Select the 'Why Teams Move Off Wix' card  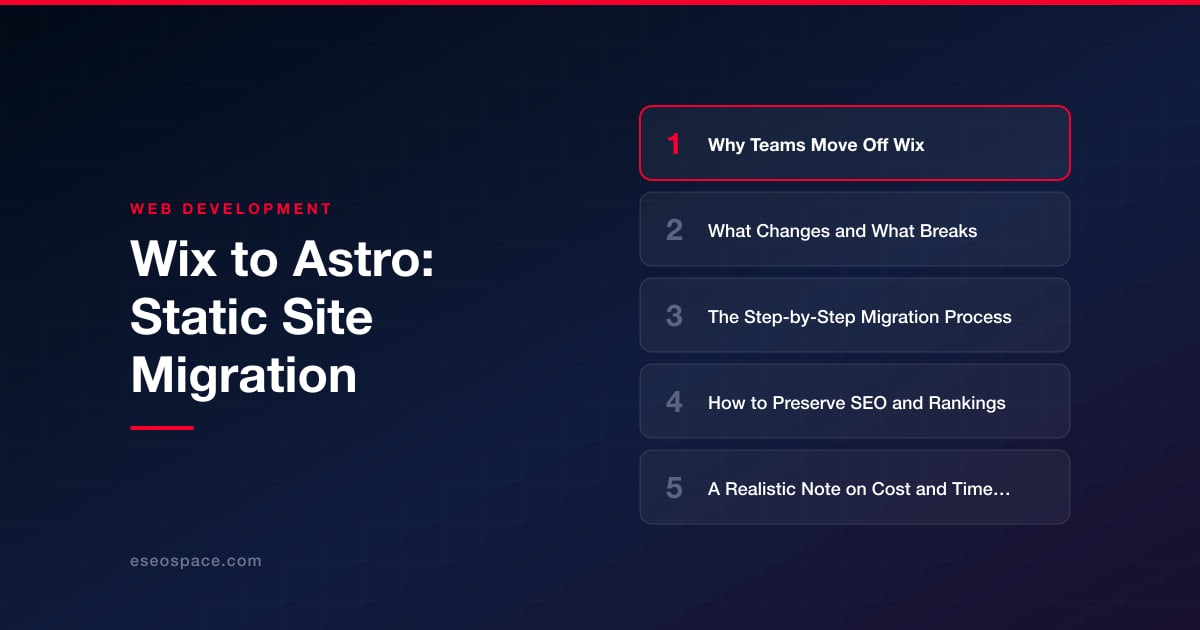click(855, 143)
